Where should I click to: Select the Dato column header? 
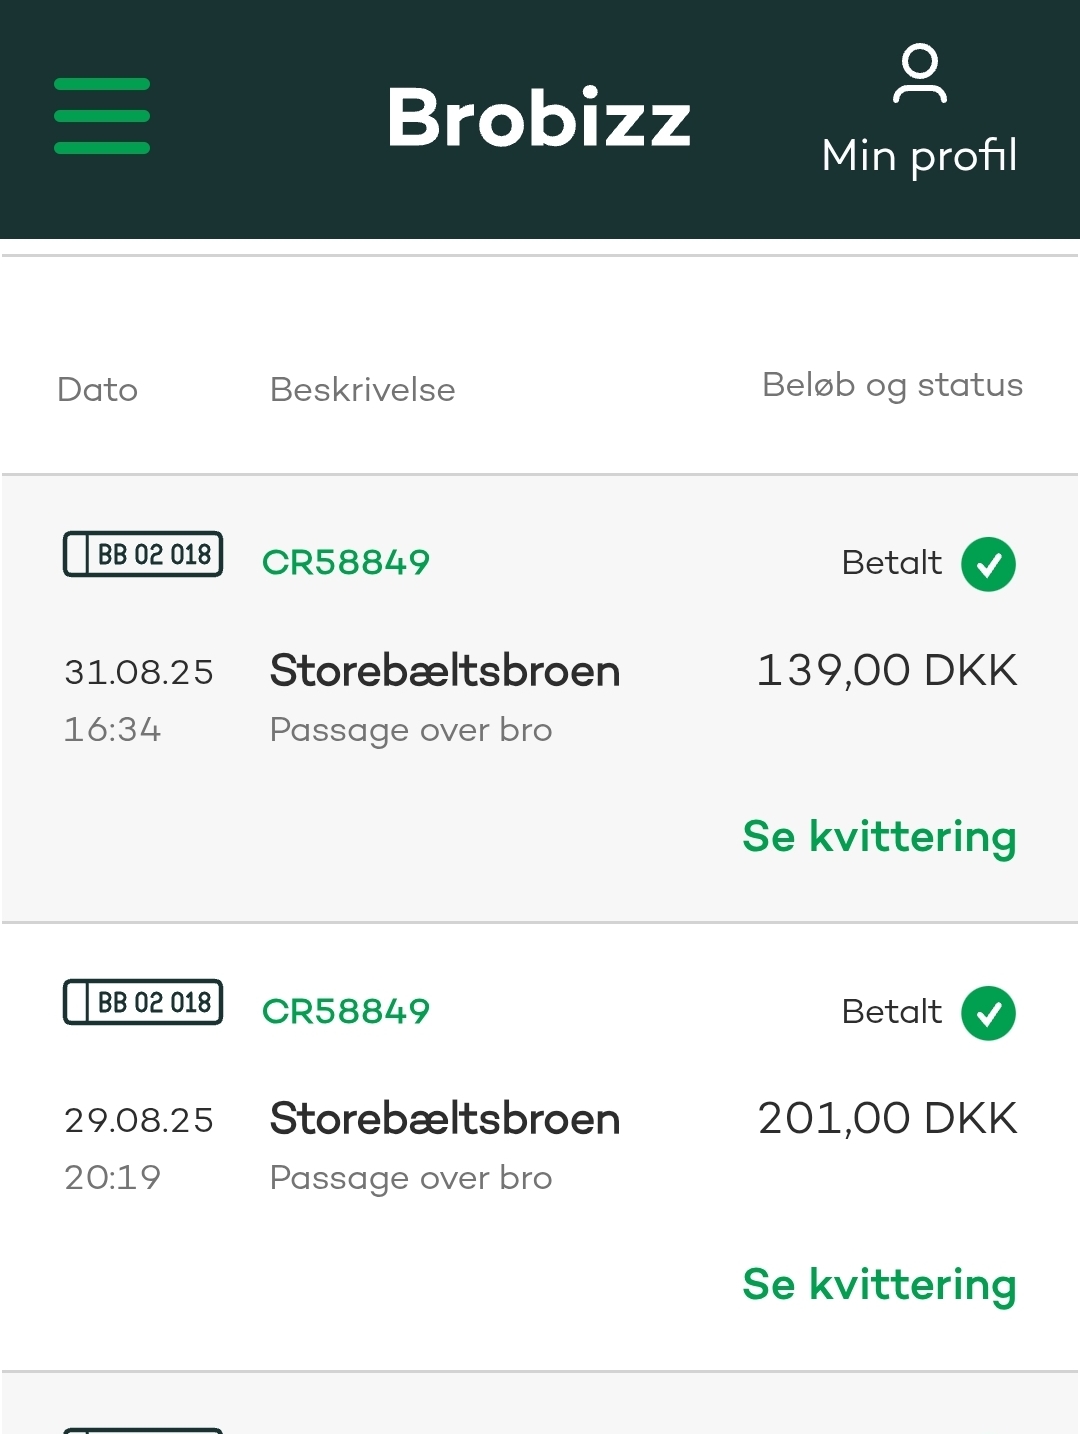[98, 390]
